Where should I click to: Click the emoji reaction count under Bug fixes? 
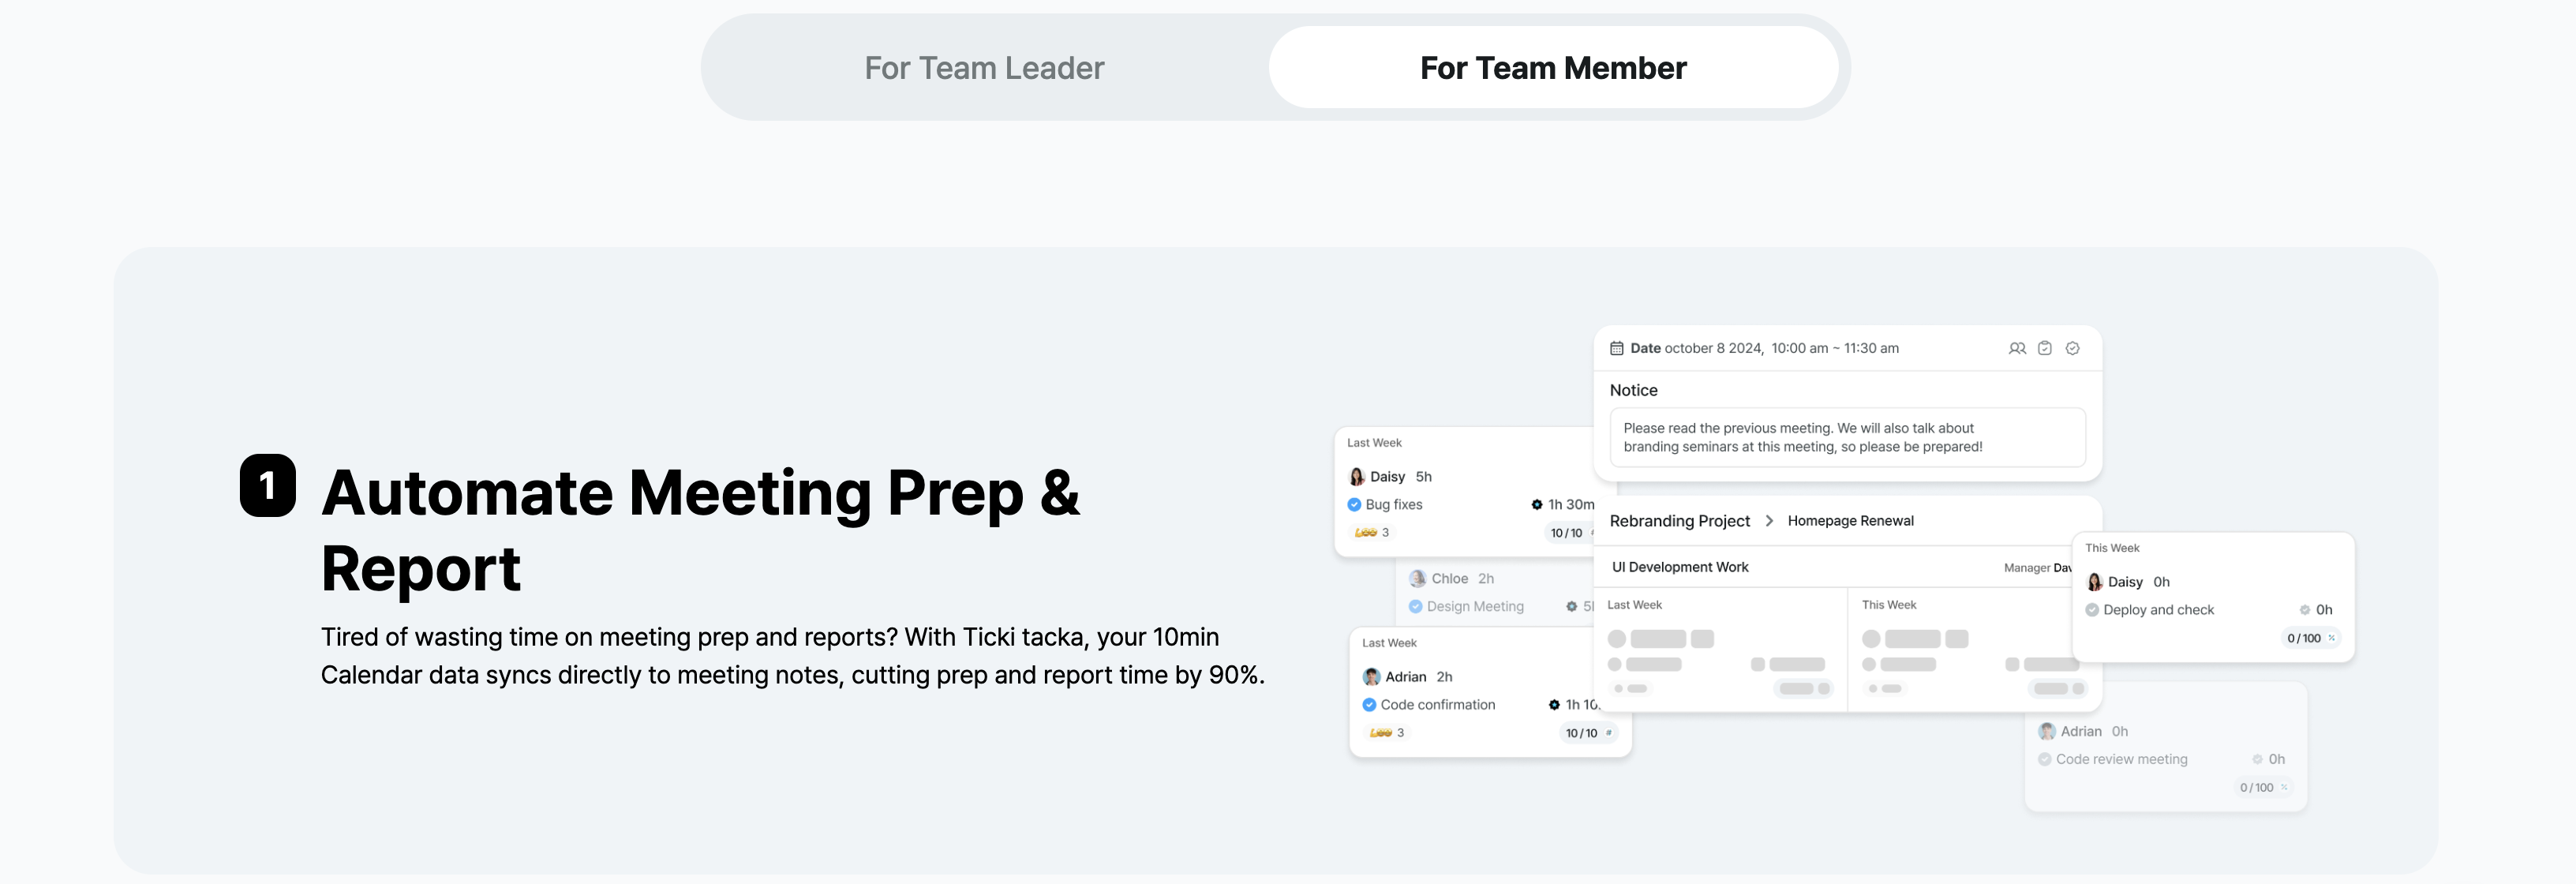click(x=1372, y=533)
